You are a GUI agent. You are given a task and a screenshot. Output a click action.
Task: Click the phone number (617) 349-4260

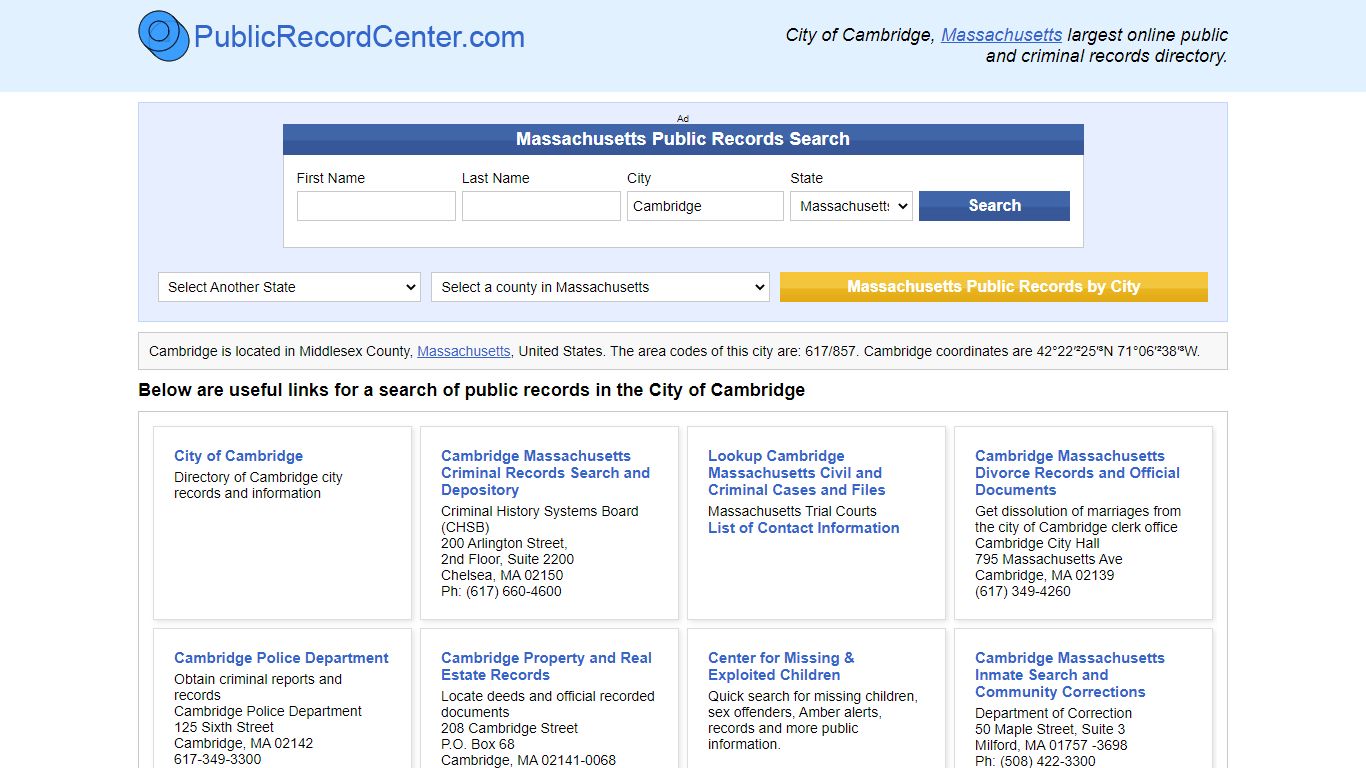click(x=1023, y=591)
